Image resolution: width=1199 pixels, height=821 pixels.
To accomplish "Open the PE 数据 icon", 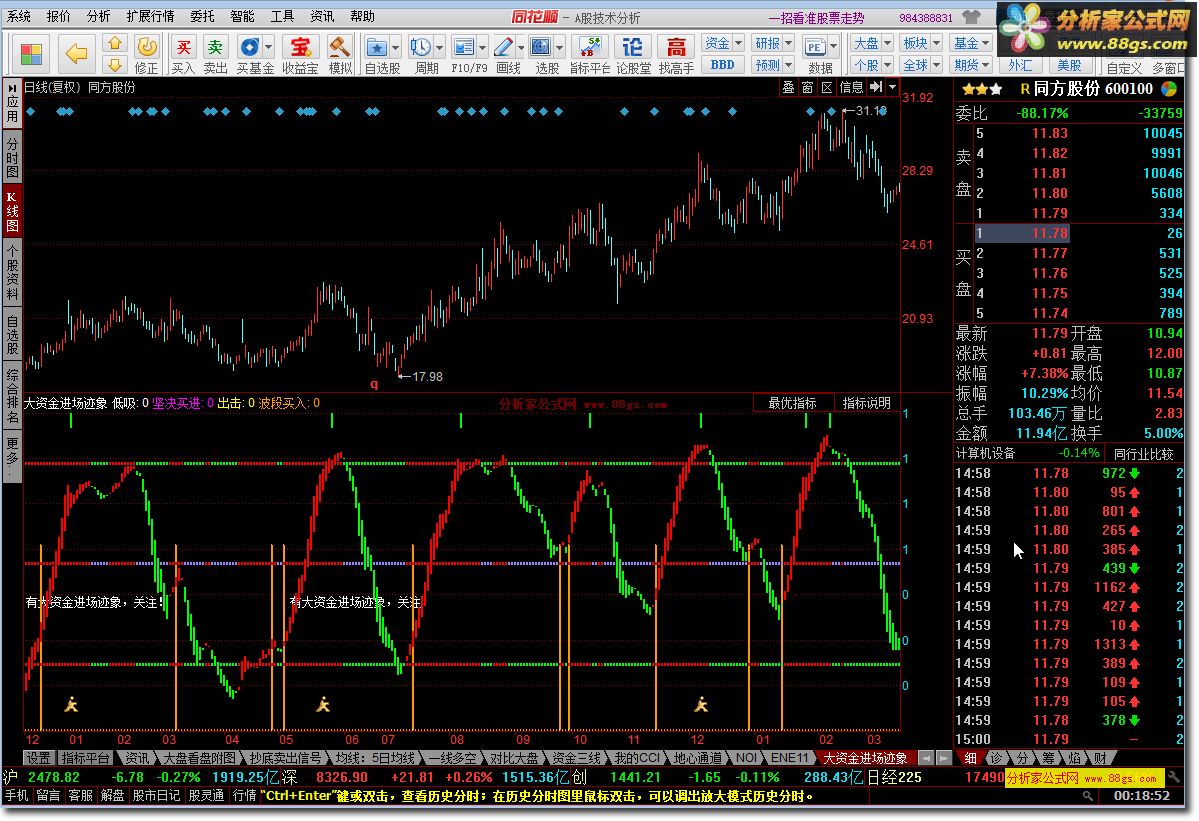I will [x=814, y=47].
